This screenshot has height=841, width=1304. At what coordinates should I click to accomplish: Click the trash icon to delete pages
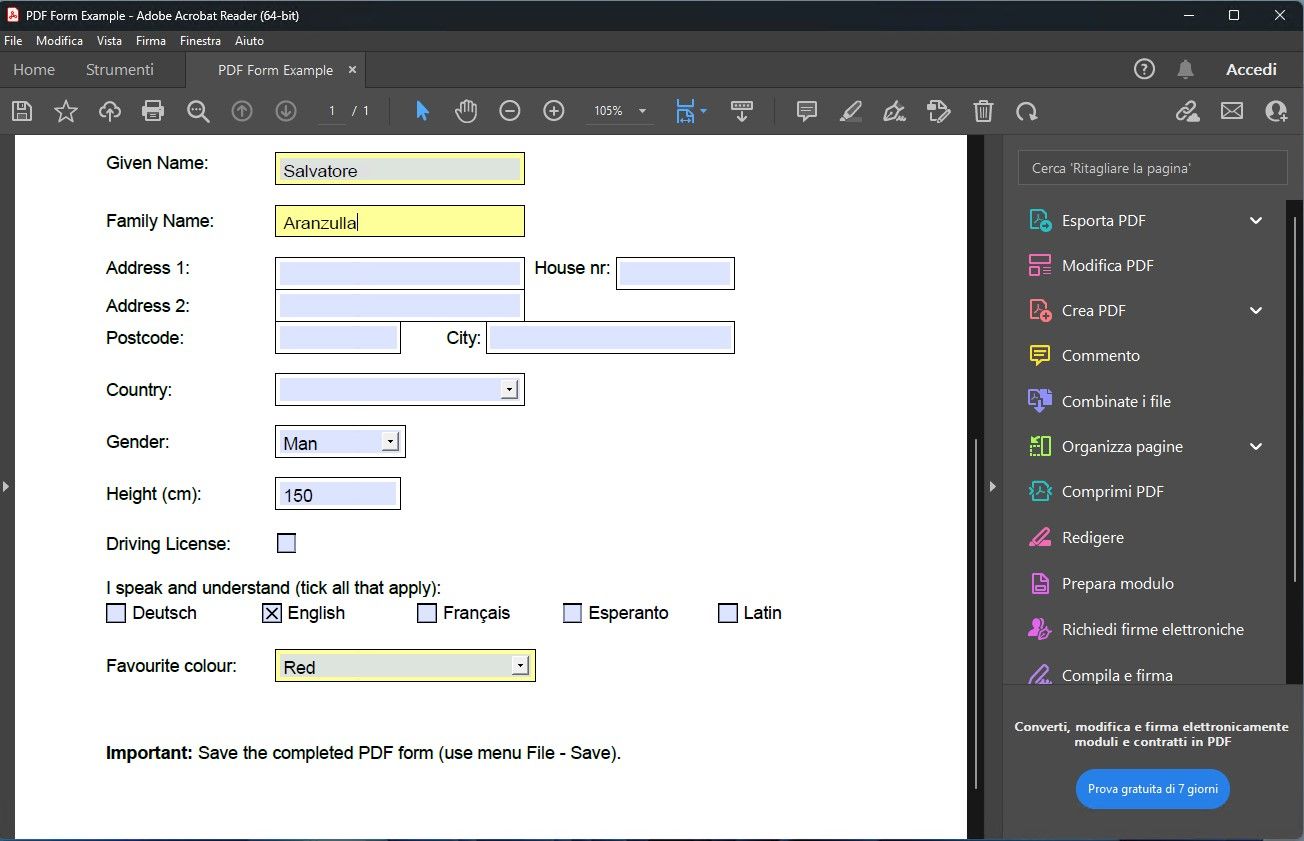[983, 111]
